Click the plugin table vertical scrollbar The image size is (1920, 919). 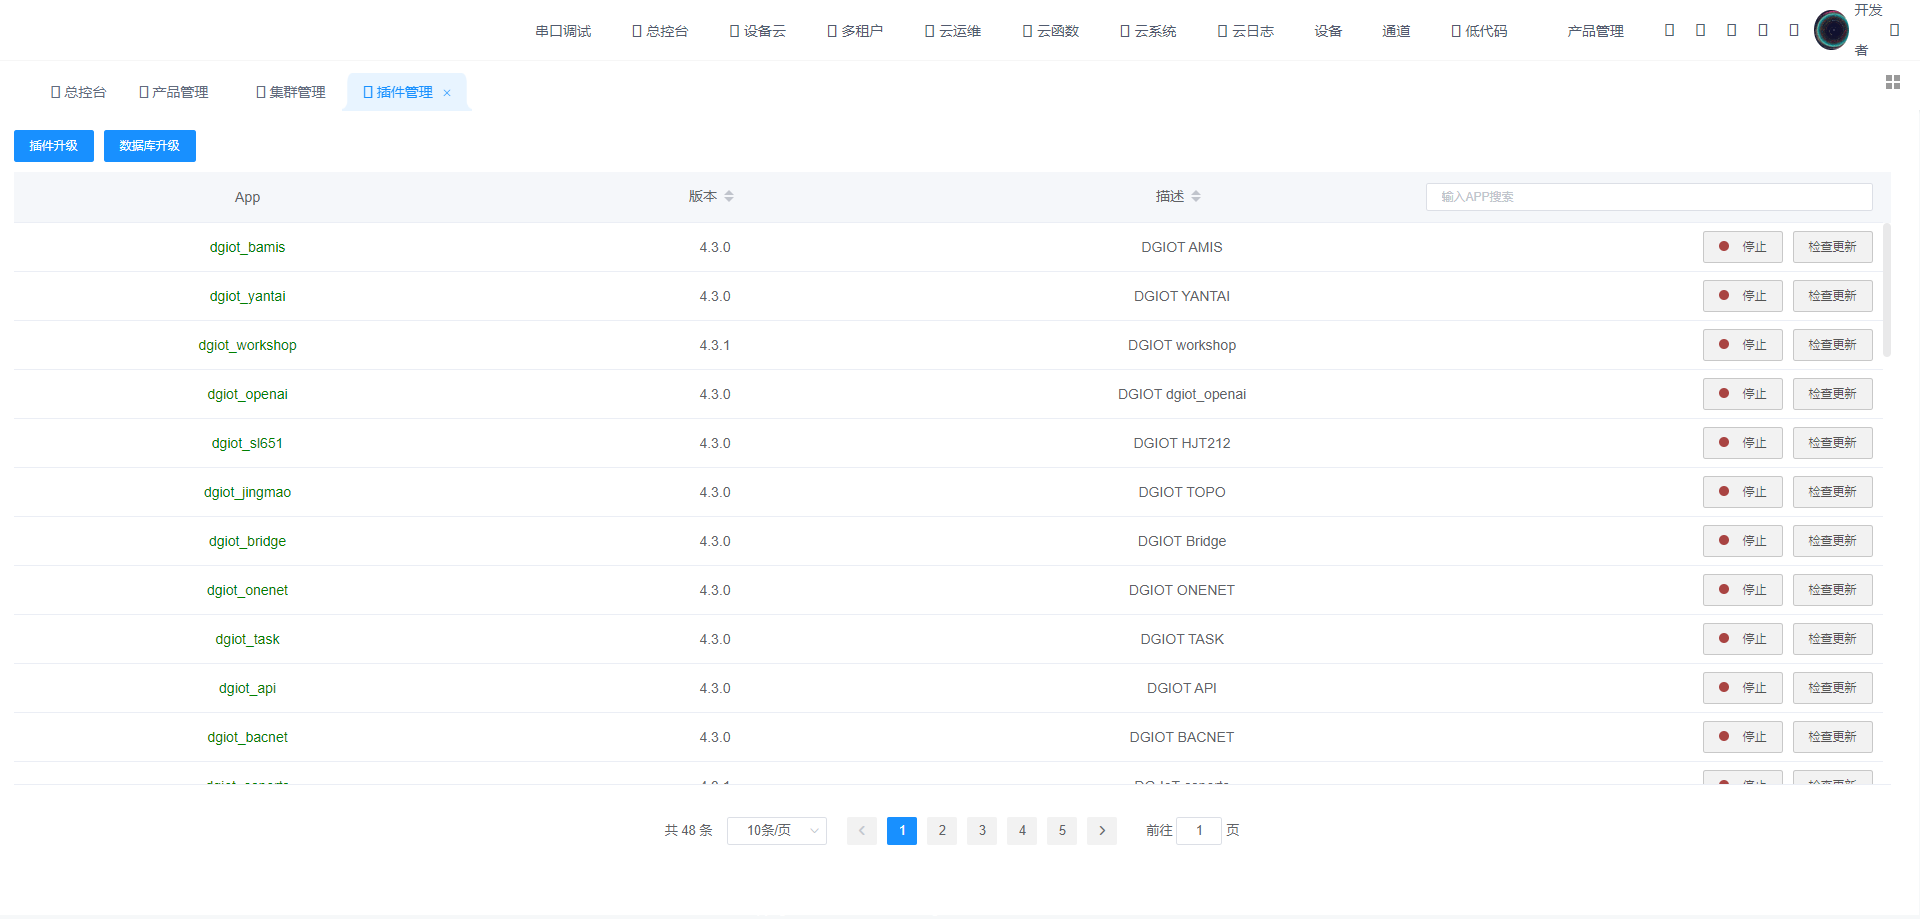[x=1886, y=290]
